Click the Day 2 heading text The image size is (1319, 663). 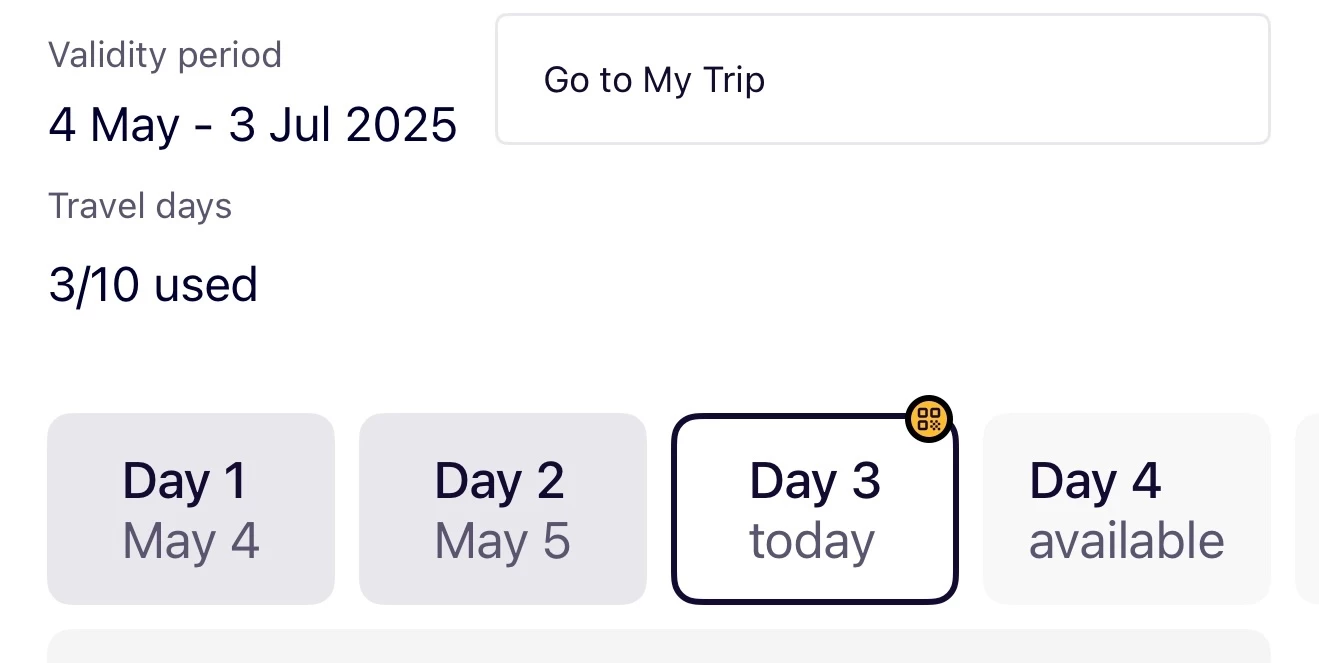coord(499,481)
